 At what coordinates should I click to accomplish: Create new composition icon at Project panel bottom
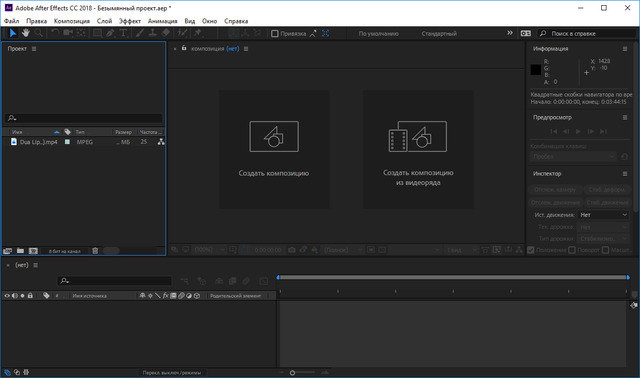click(x=33, y=251)
